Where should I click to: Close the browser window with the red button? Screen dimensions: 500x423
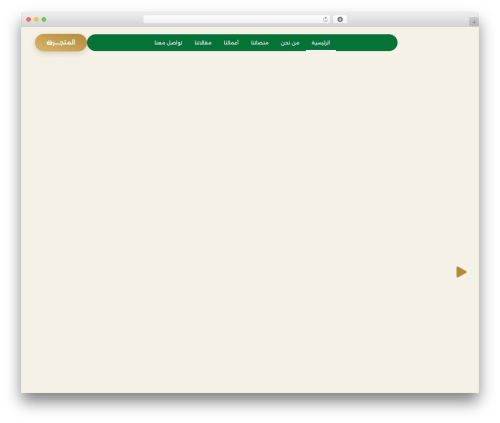[x=29, y=19]
